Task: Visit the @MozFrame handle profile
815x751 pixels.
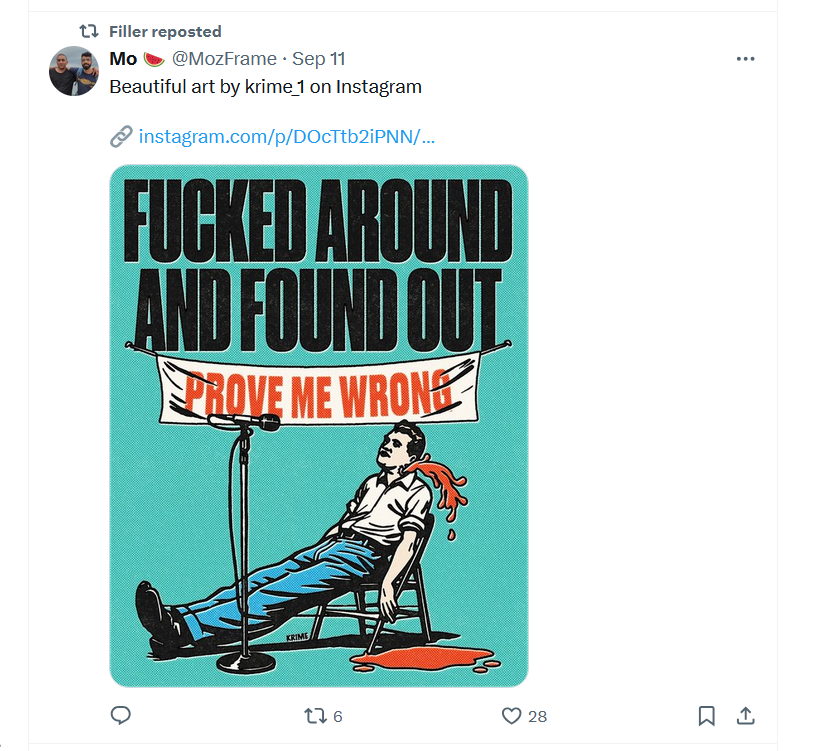Action: [x=224, y=59]
